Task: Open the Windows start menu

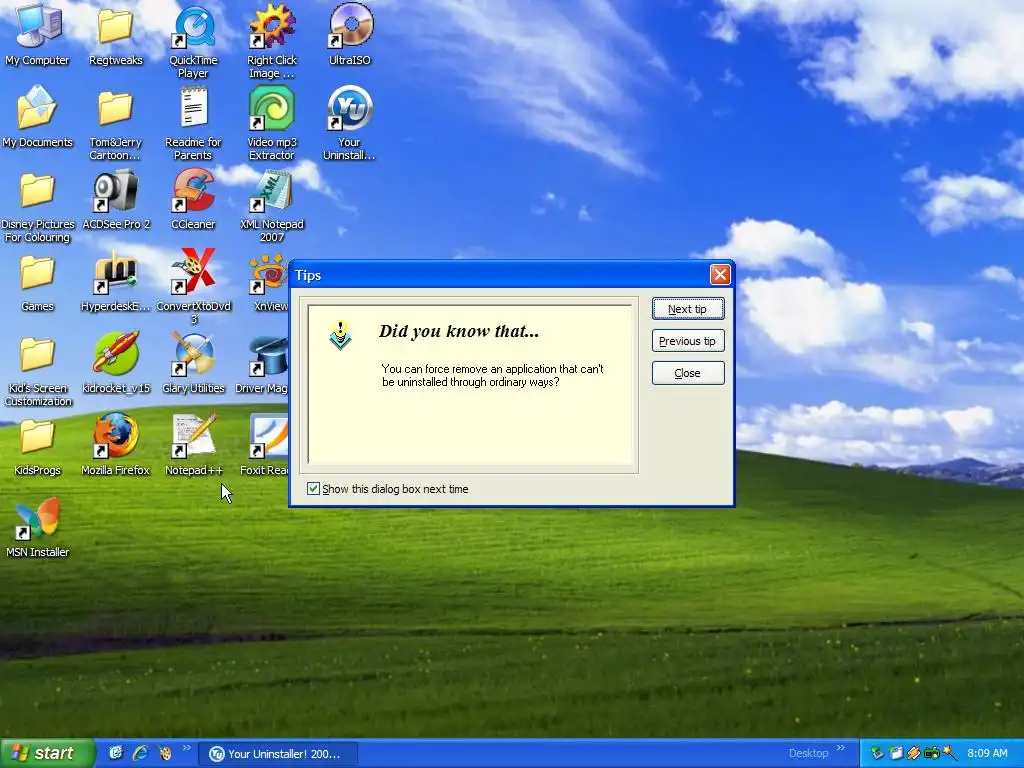Action: [46, 753]
